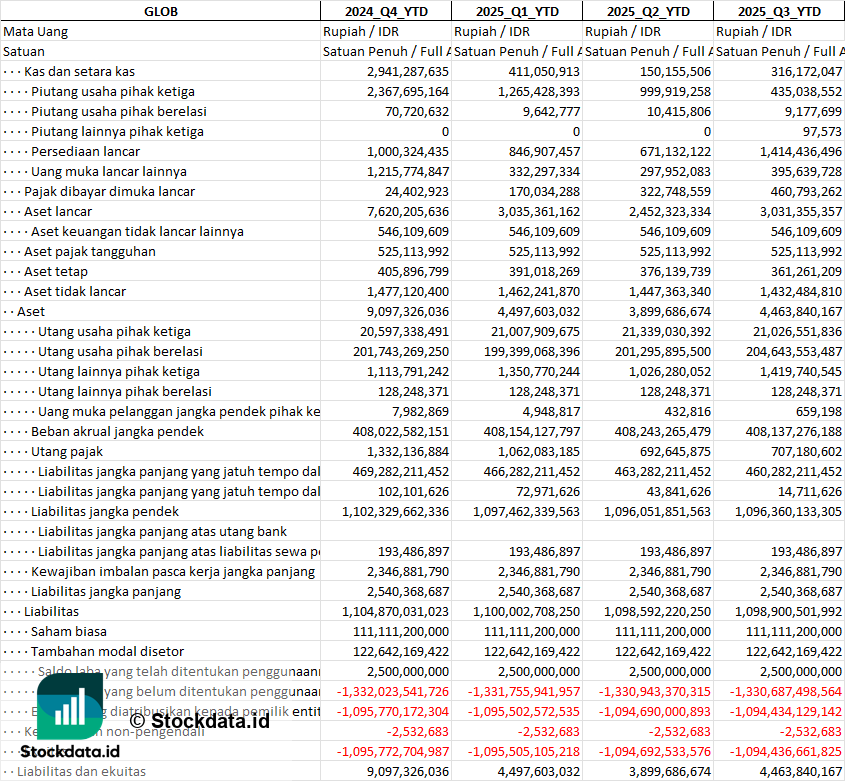Click the Mata Uang label cell

[x=35, y=31]
